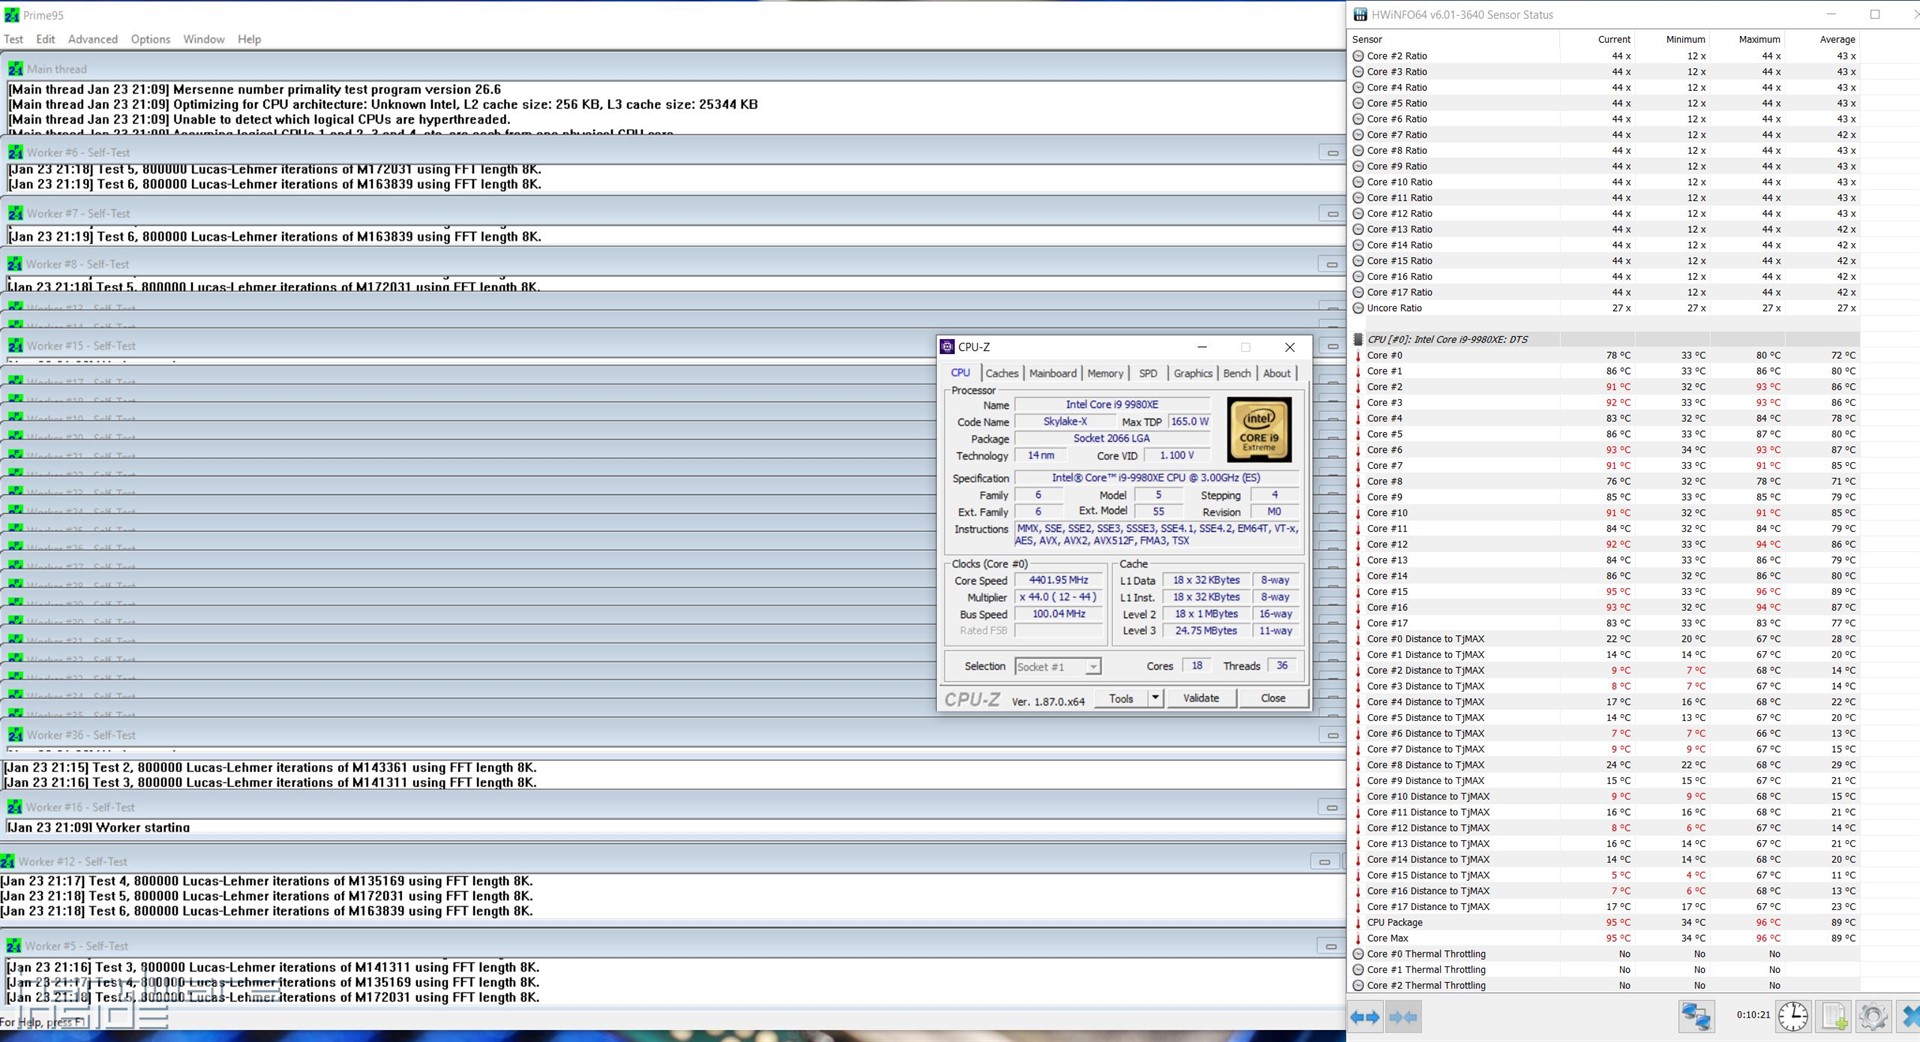Click Uncore Ratio clock icon
The image size is (1920, 1042).
tap(1358, 308)
